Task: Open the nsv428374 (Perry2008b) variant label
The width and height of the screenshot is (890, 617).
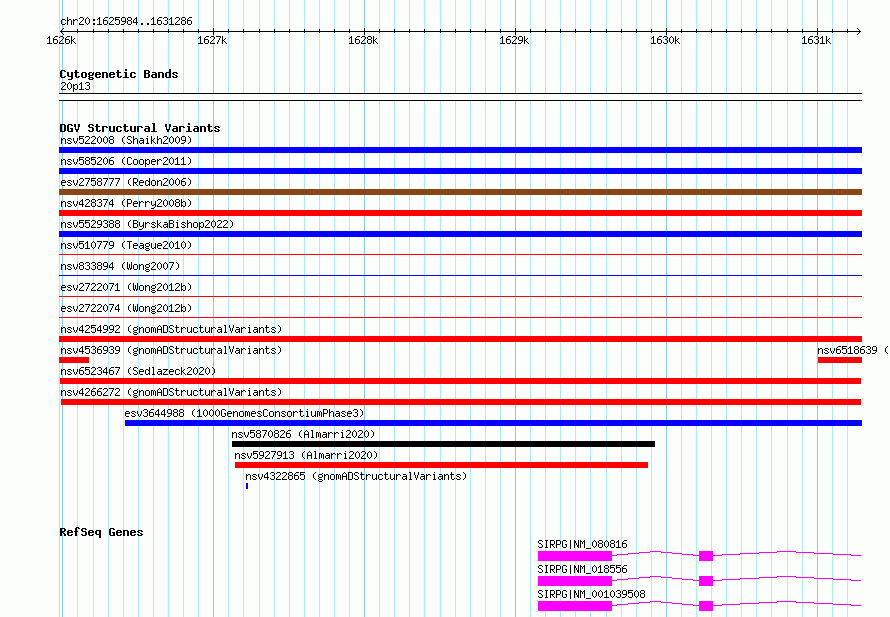Action: [x=126, y=203]
